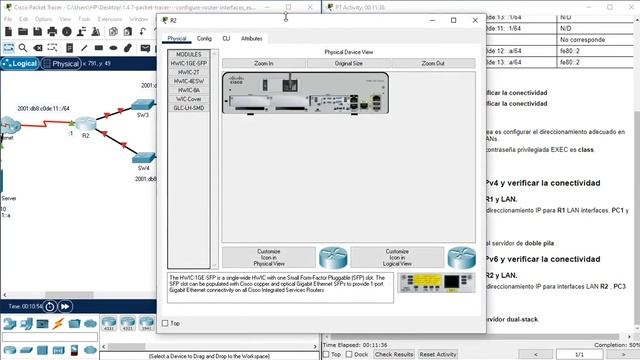This screenshot has width=640, height=360.
Task: Choose Network Devices category icon
Action: pyautogui.click(x=10, y=324)
